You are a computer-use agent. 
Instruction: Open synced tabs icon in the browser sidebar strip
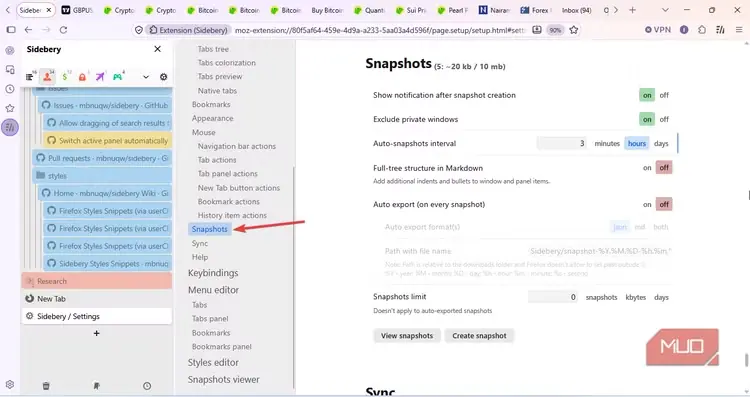[10, 70]
